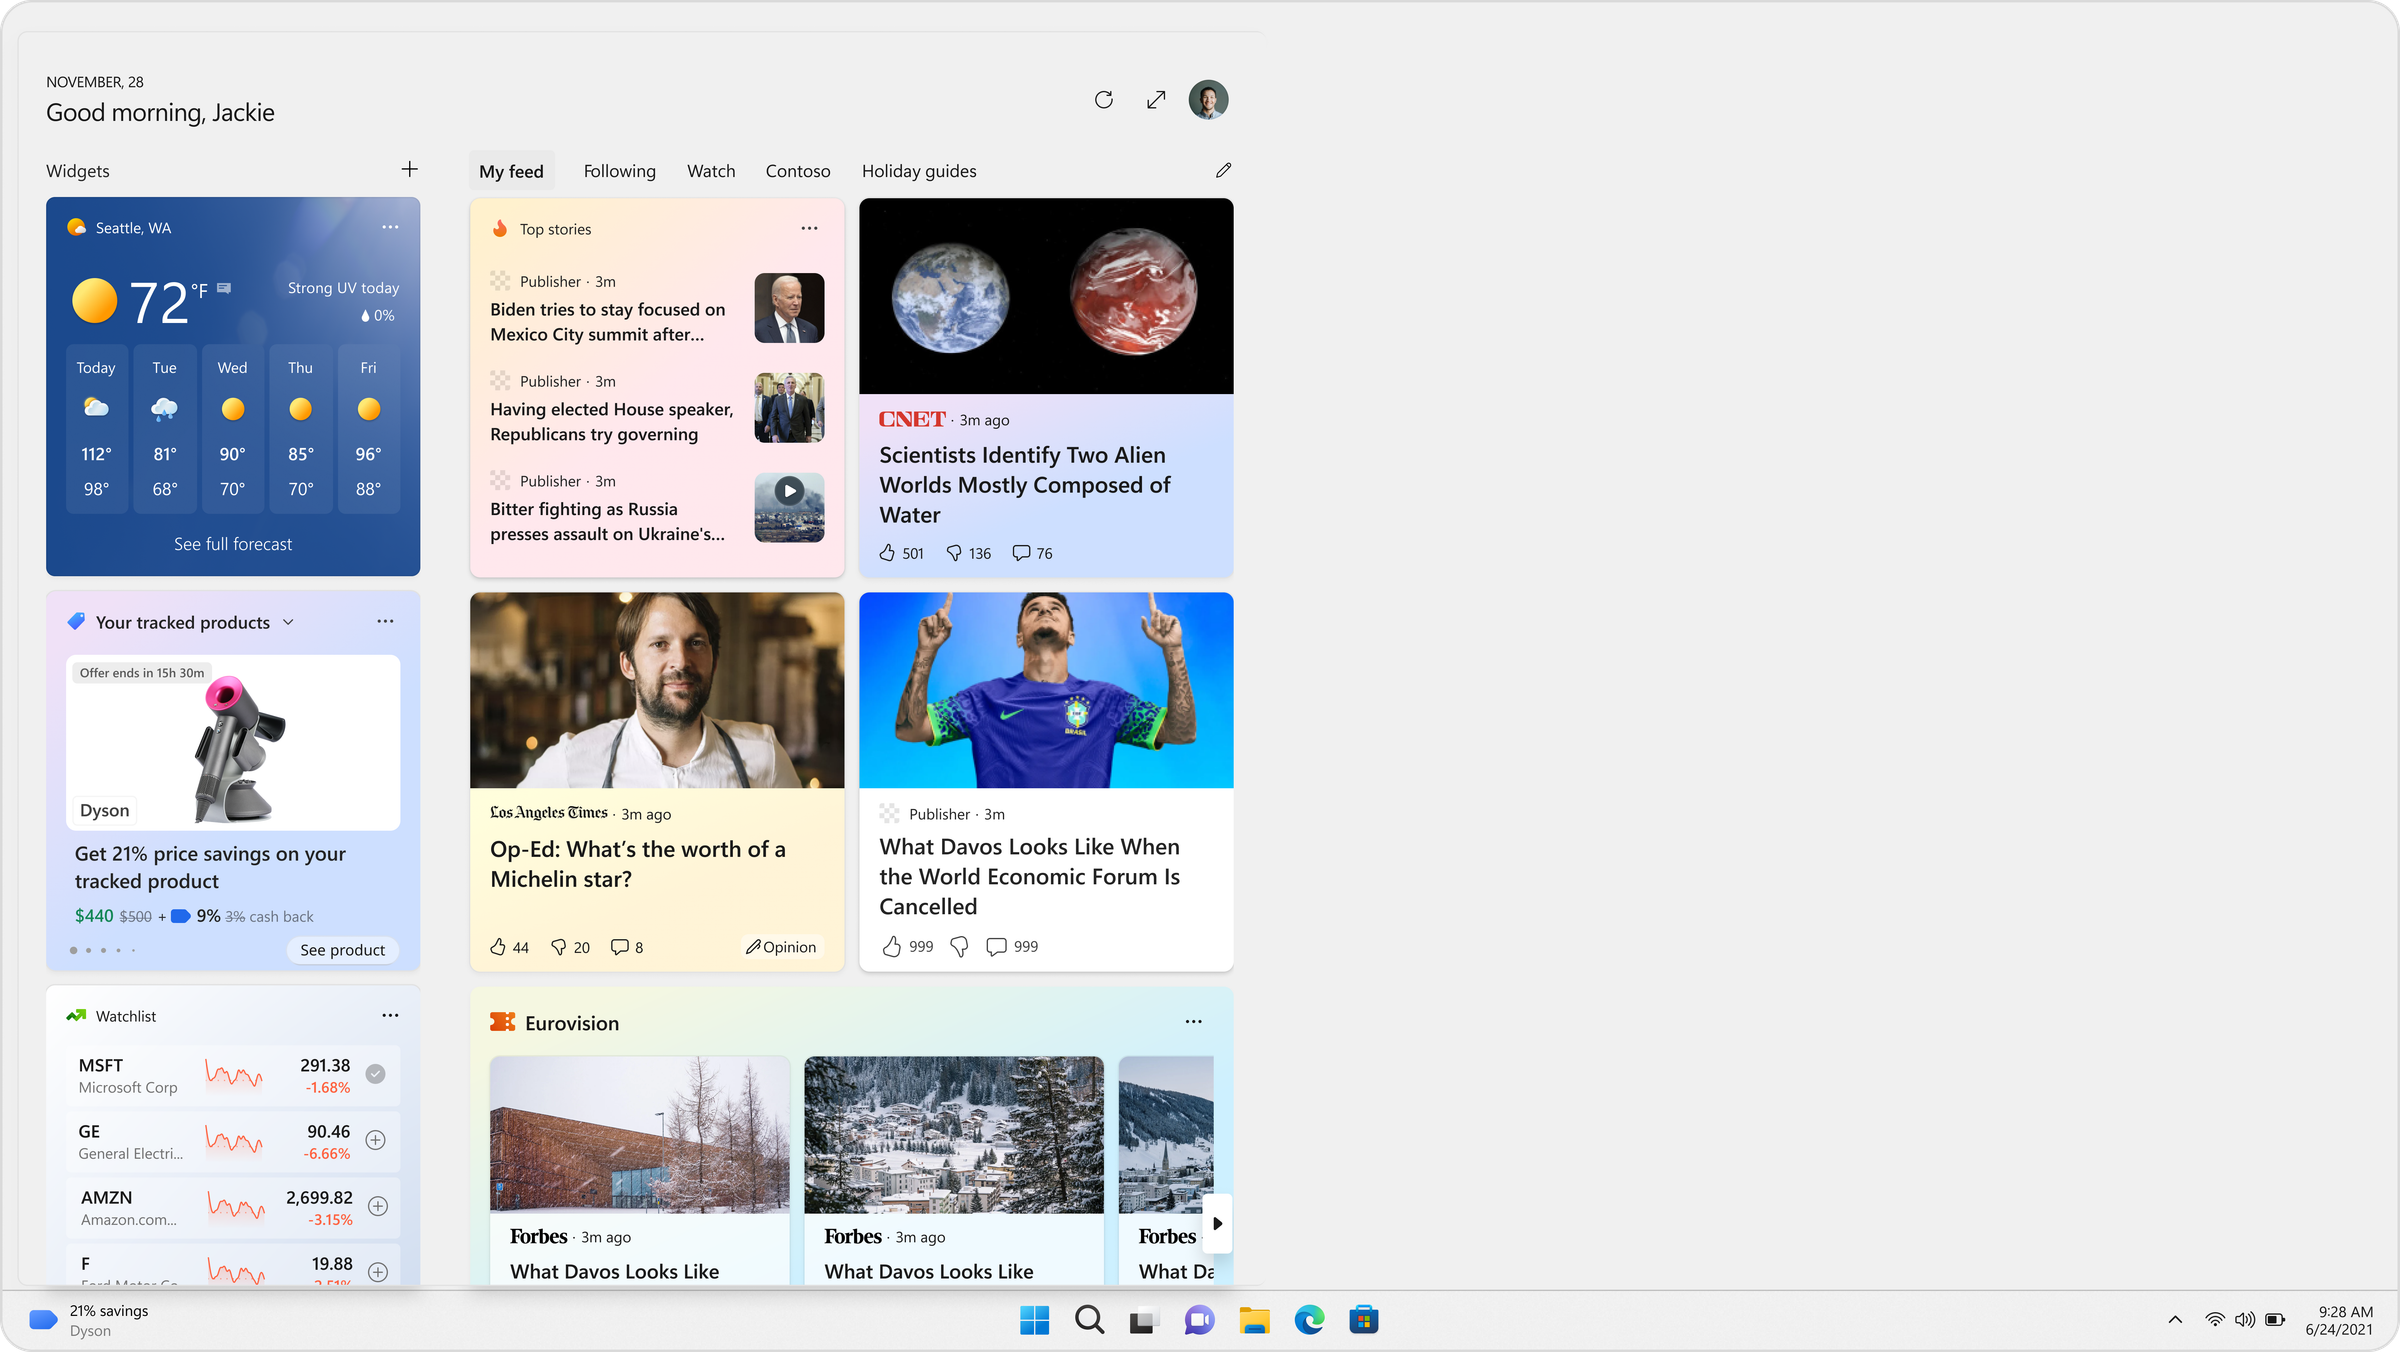Add a new widget with plus icon
The height and width of the screenshot is (1352, 2400).
(409, 170)
